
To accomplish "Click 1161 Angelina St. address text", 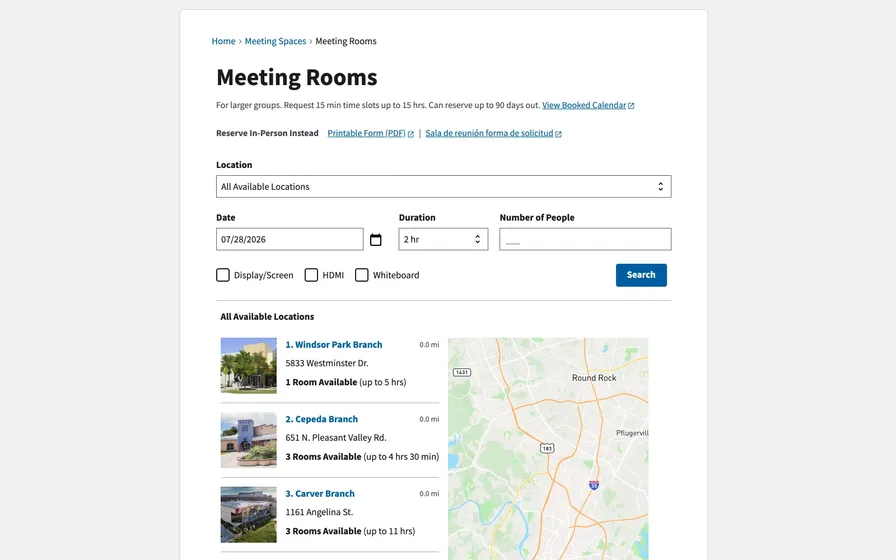I will click(x=319, y=512).
